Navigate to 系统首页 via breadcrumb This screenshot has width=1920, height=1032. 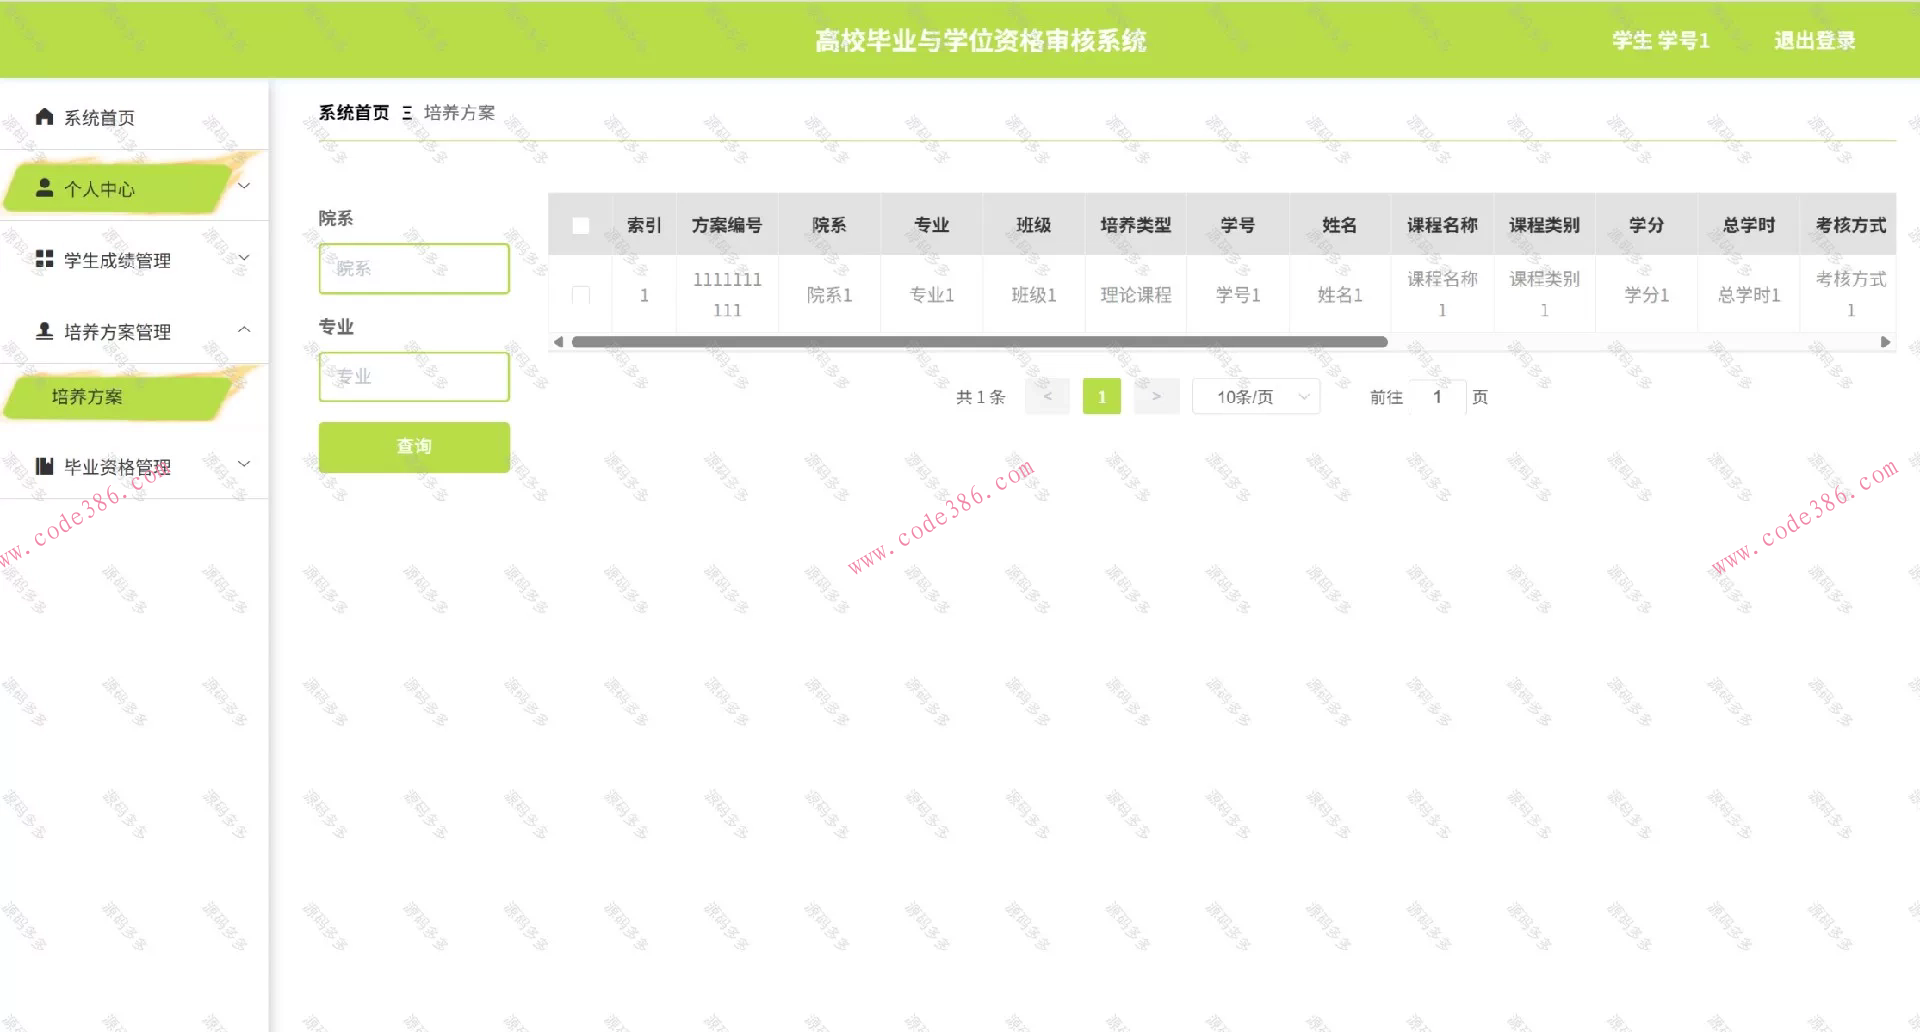click(x=352, y=112)
